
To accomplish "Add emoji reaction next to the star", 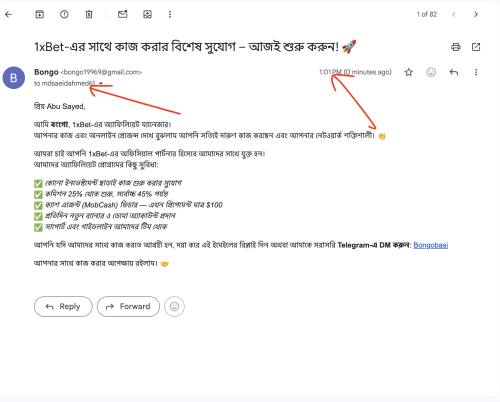I will 431,72.
